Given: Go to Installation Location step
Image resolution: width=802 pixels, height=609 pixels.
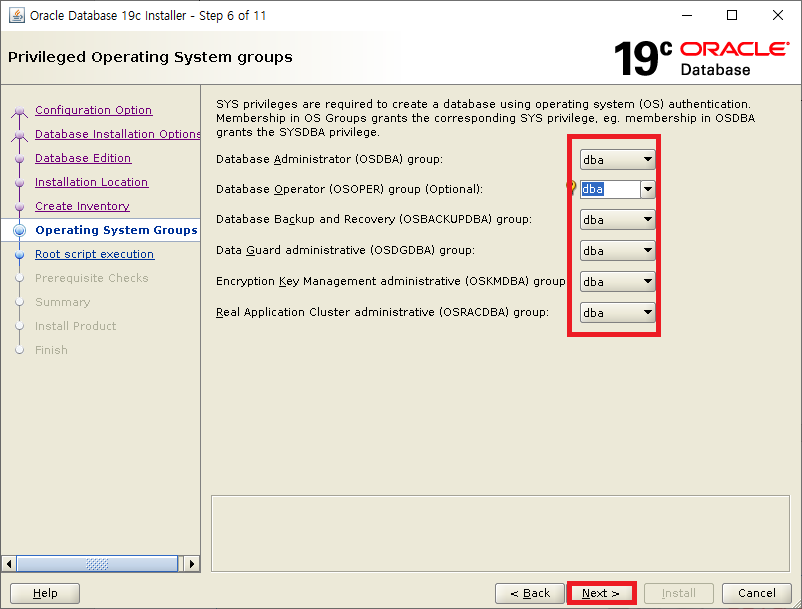Looking at the screenshot, I should pos(92,182).
